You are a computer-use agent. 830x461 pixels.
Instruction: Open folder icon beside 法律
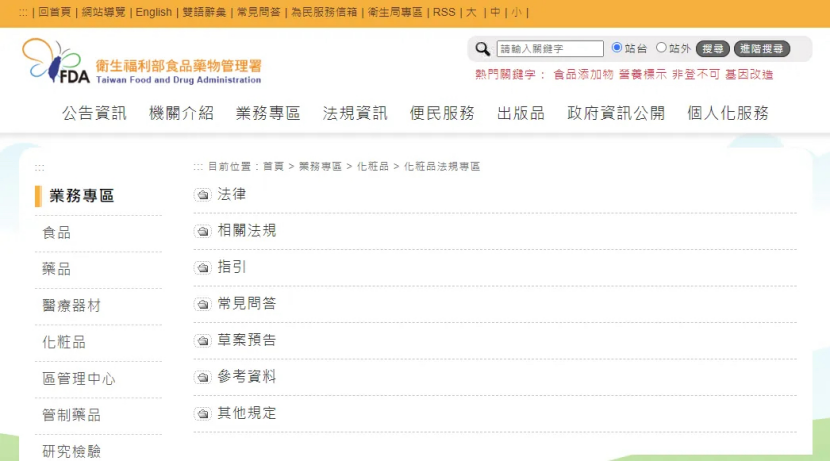(x=203, y=195)
